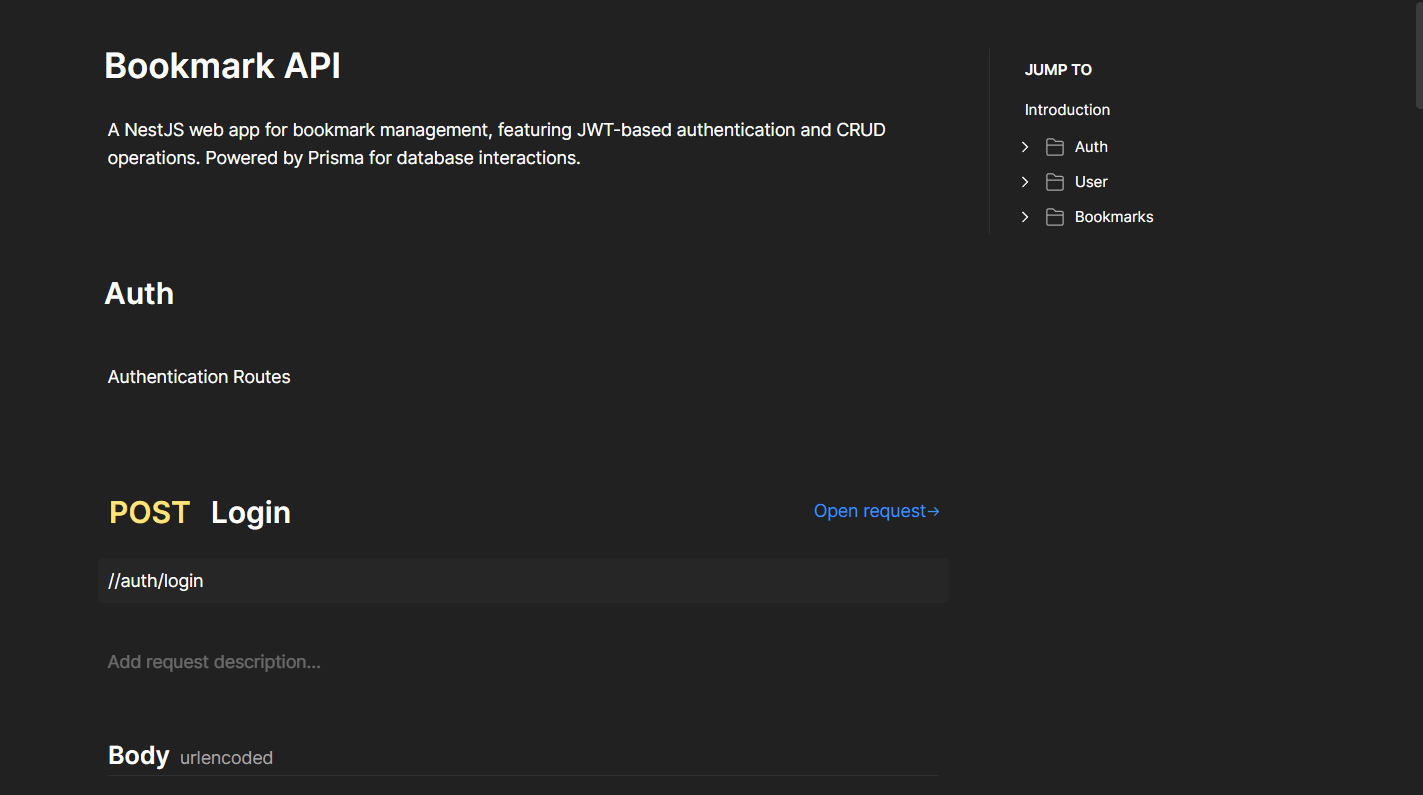Expand the Auth folder chevron

[1025, 147]
